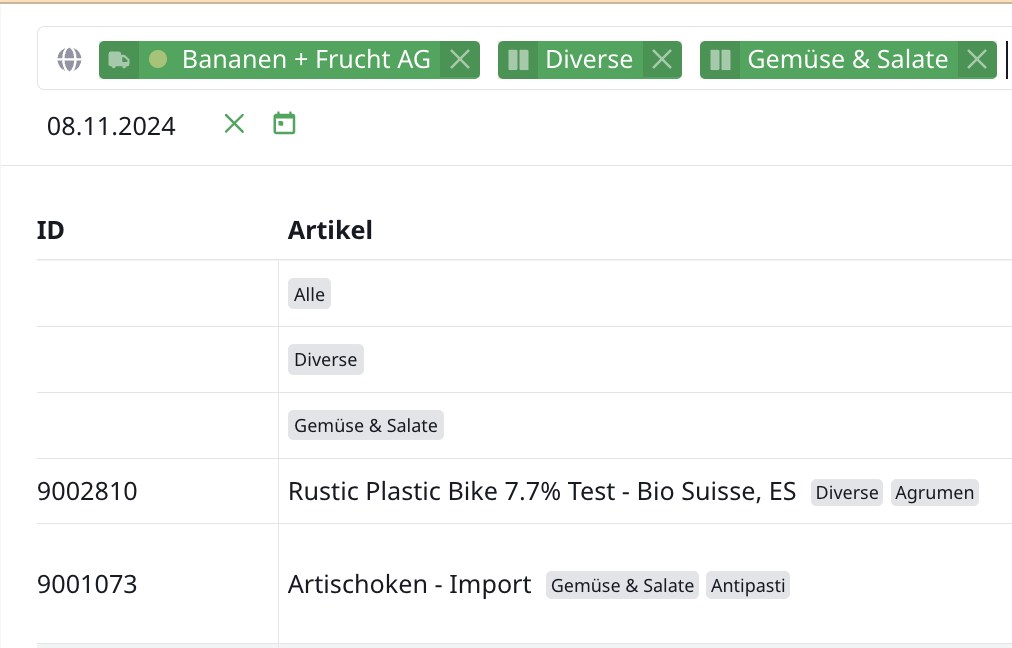Sort by the ID column header
Viewport: 1012px width, 648px height.
coord(51,231)
